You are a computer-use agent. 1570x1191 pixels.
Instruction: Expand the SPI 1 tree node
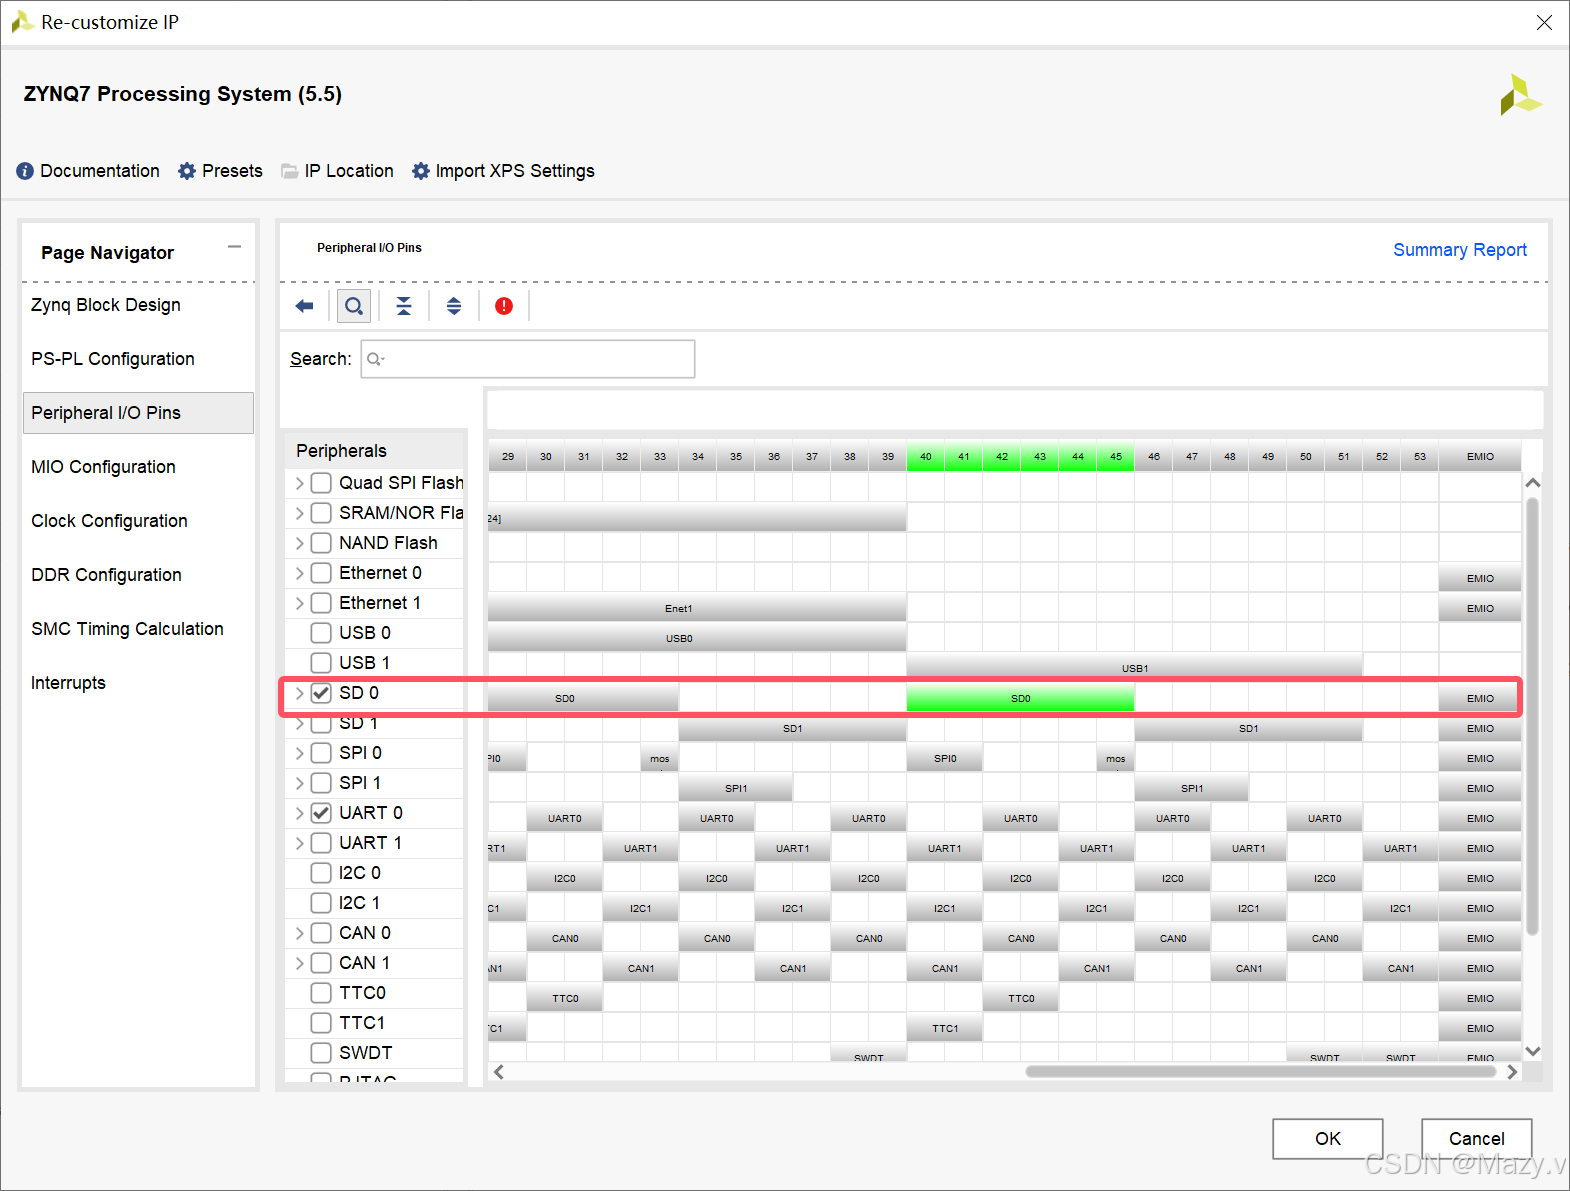tap(299, 783)
